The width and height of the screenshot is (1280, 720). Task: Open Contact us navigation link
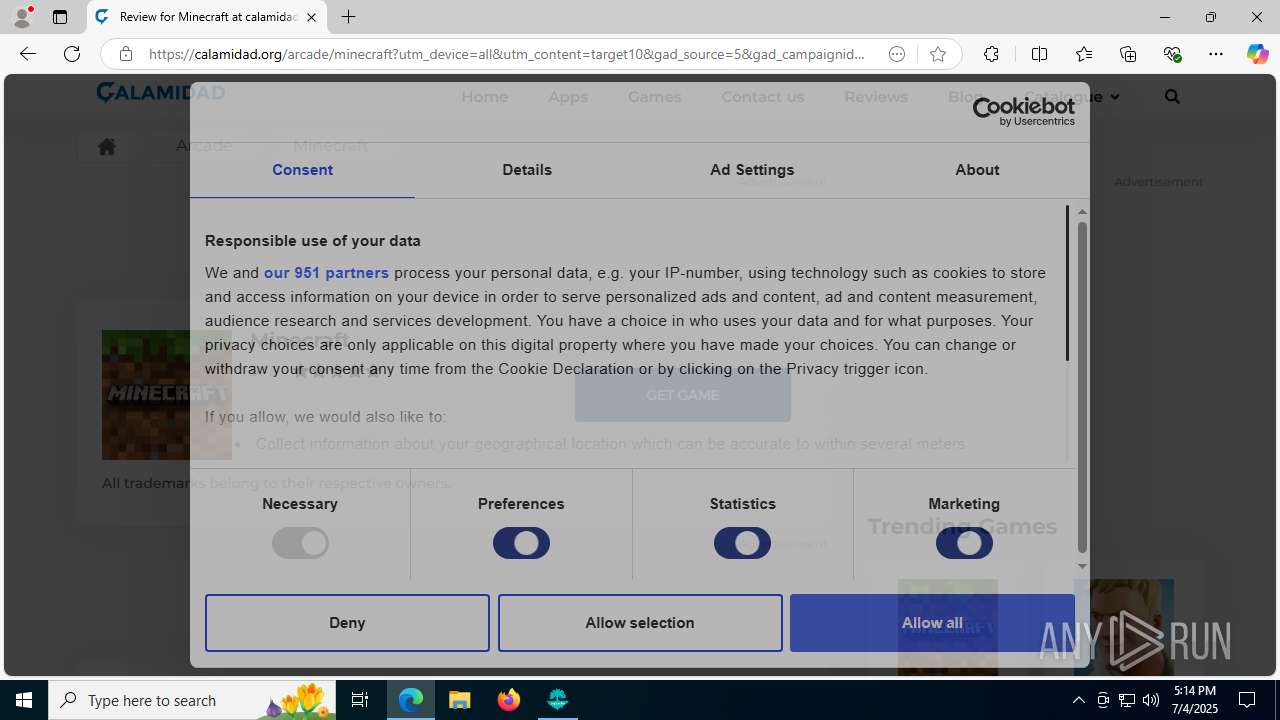pyautogui.click(x=763, y=97)
